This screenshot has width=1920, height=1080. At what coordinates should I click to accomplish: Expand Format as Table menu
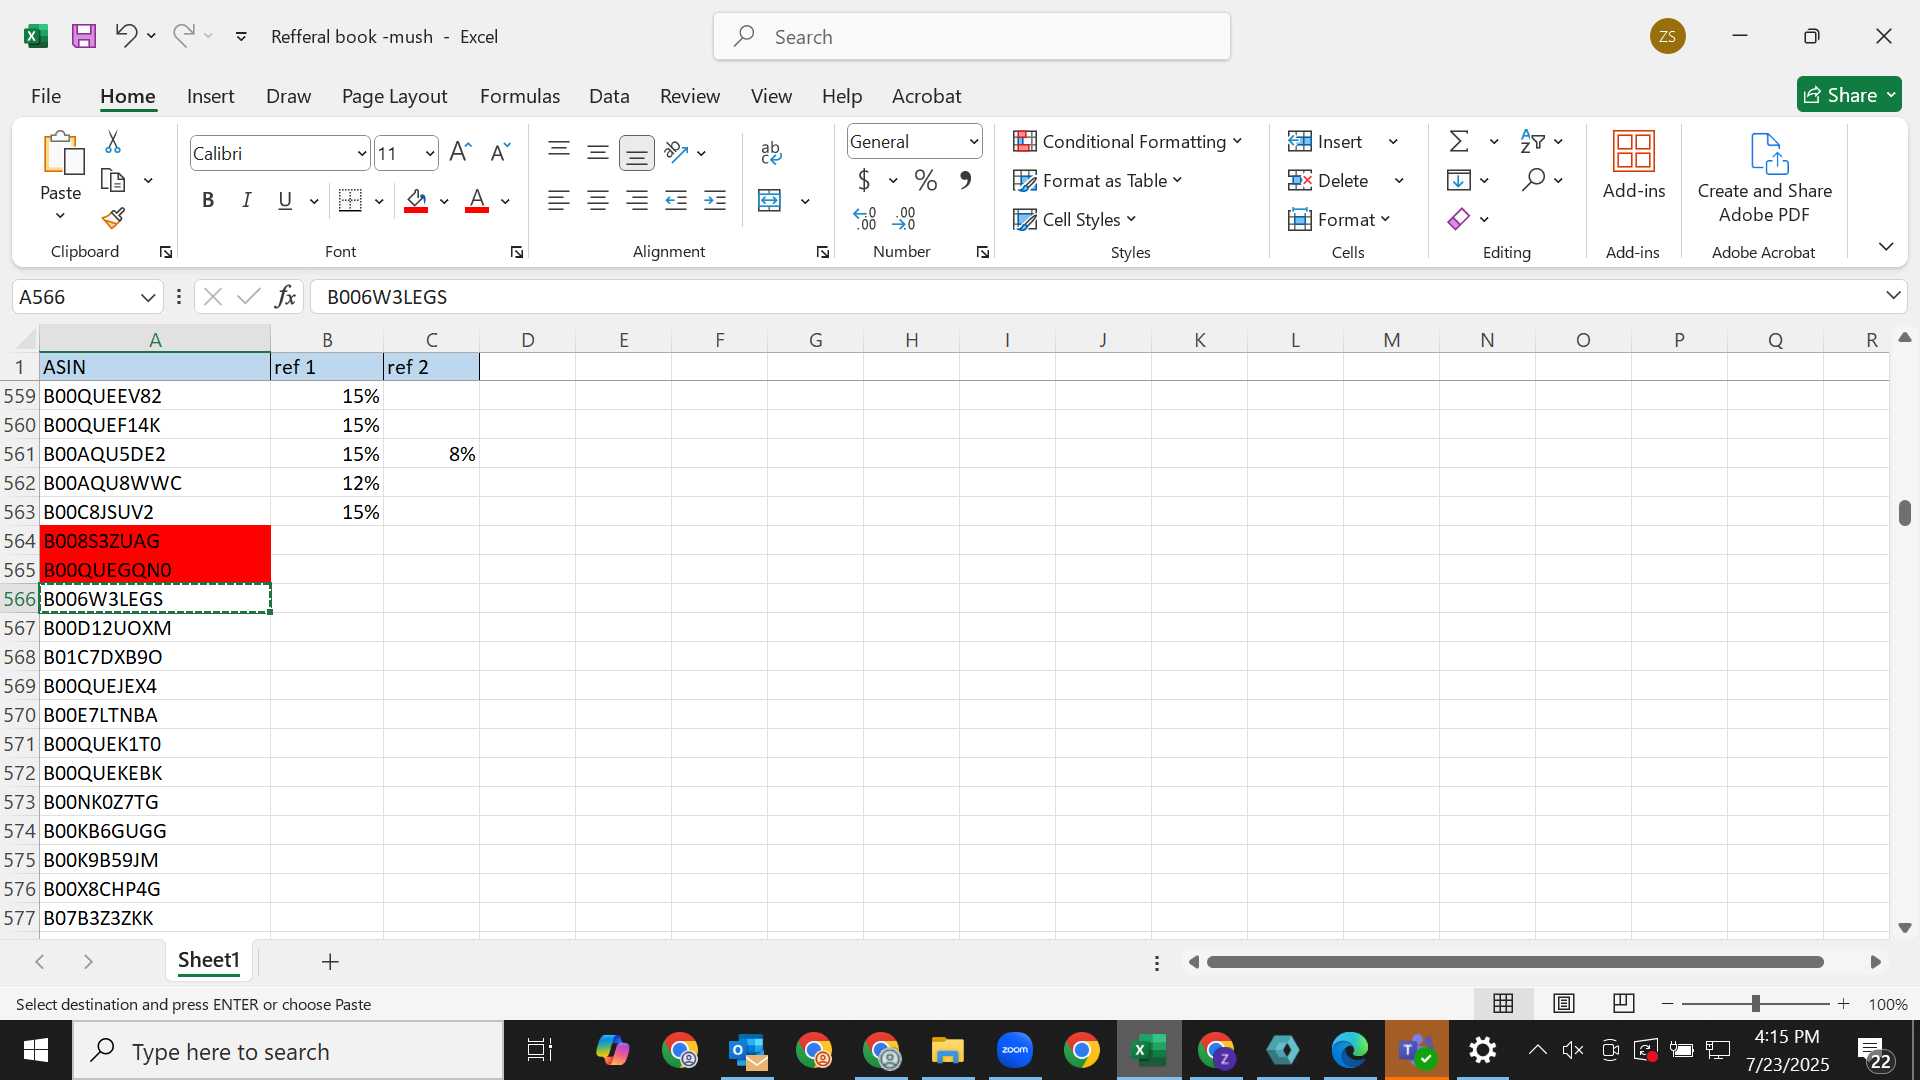(x=1097, y=181)
